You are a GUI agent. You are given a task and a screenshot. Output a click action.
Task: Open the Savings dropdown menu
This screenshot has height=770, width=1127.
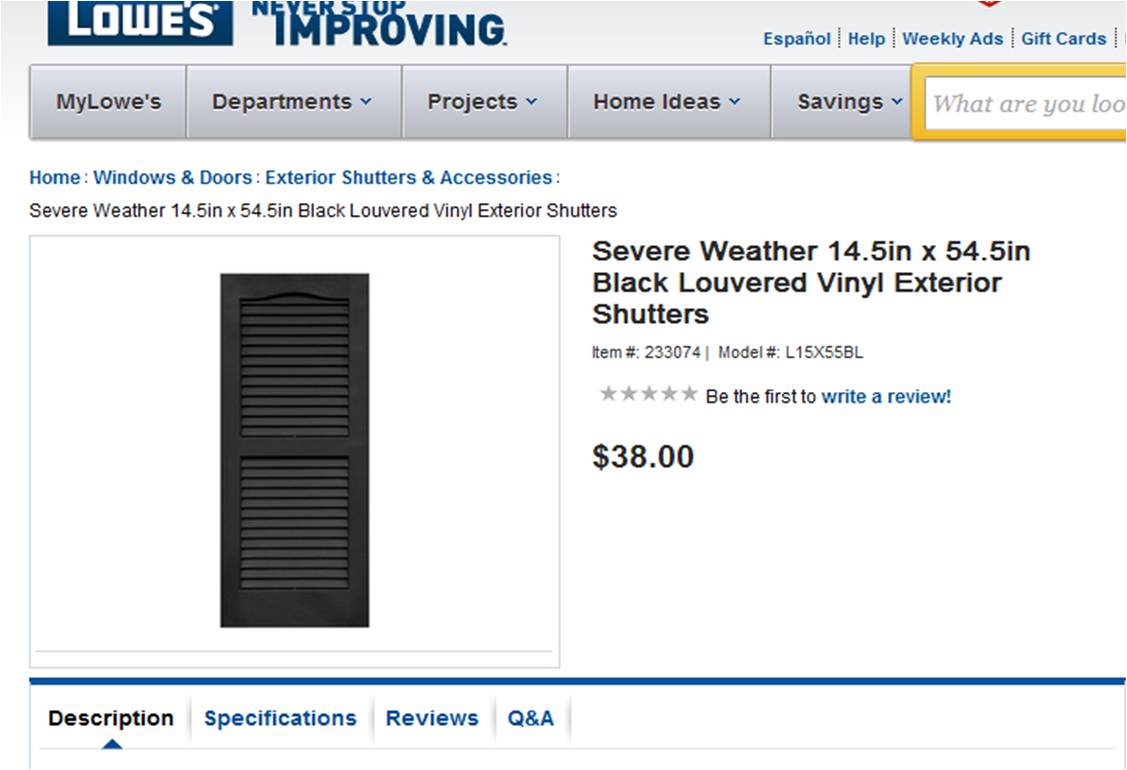click(849, 102)
